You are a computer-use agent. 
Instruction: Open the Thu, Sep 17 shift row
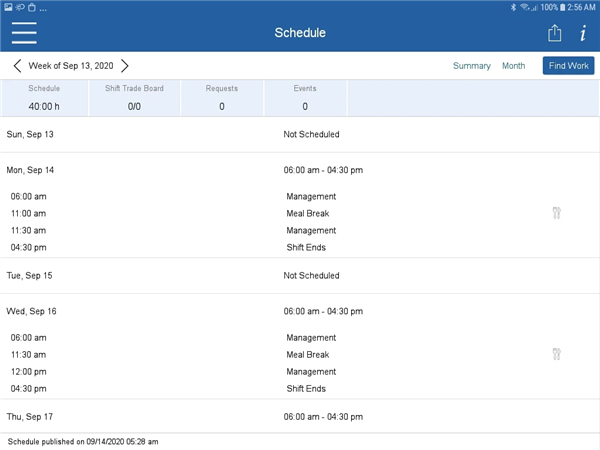click(300, 416)
